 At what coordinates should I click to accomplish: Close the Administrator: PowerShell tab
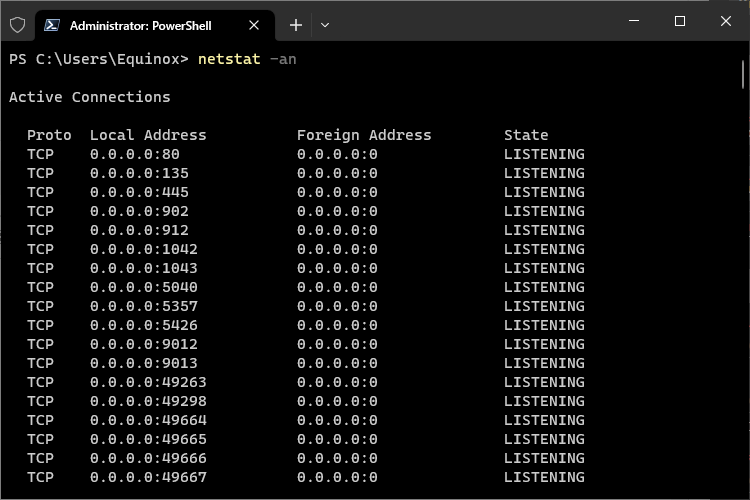(x=254, y=25)
